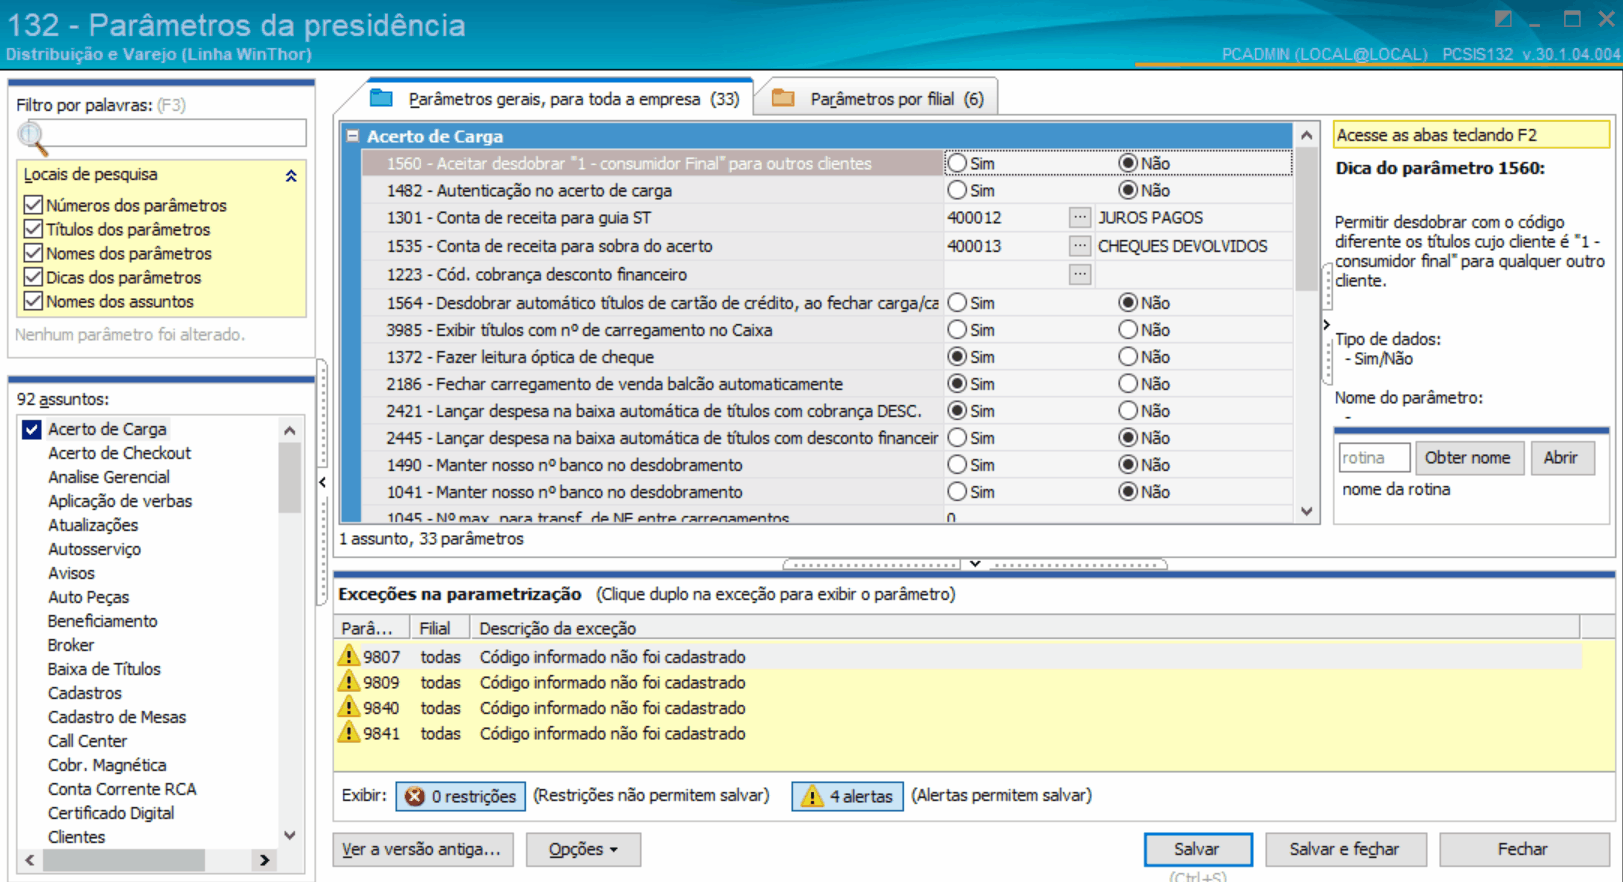Click the subjects list horizontal scrollbar thumb

124,859
